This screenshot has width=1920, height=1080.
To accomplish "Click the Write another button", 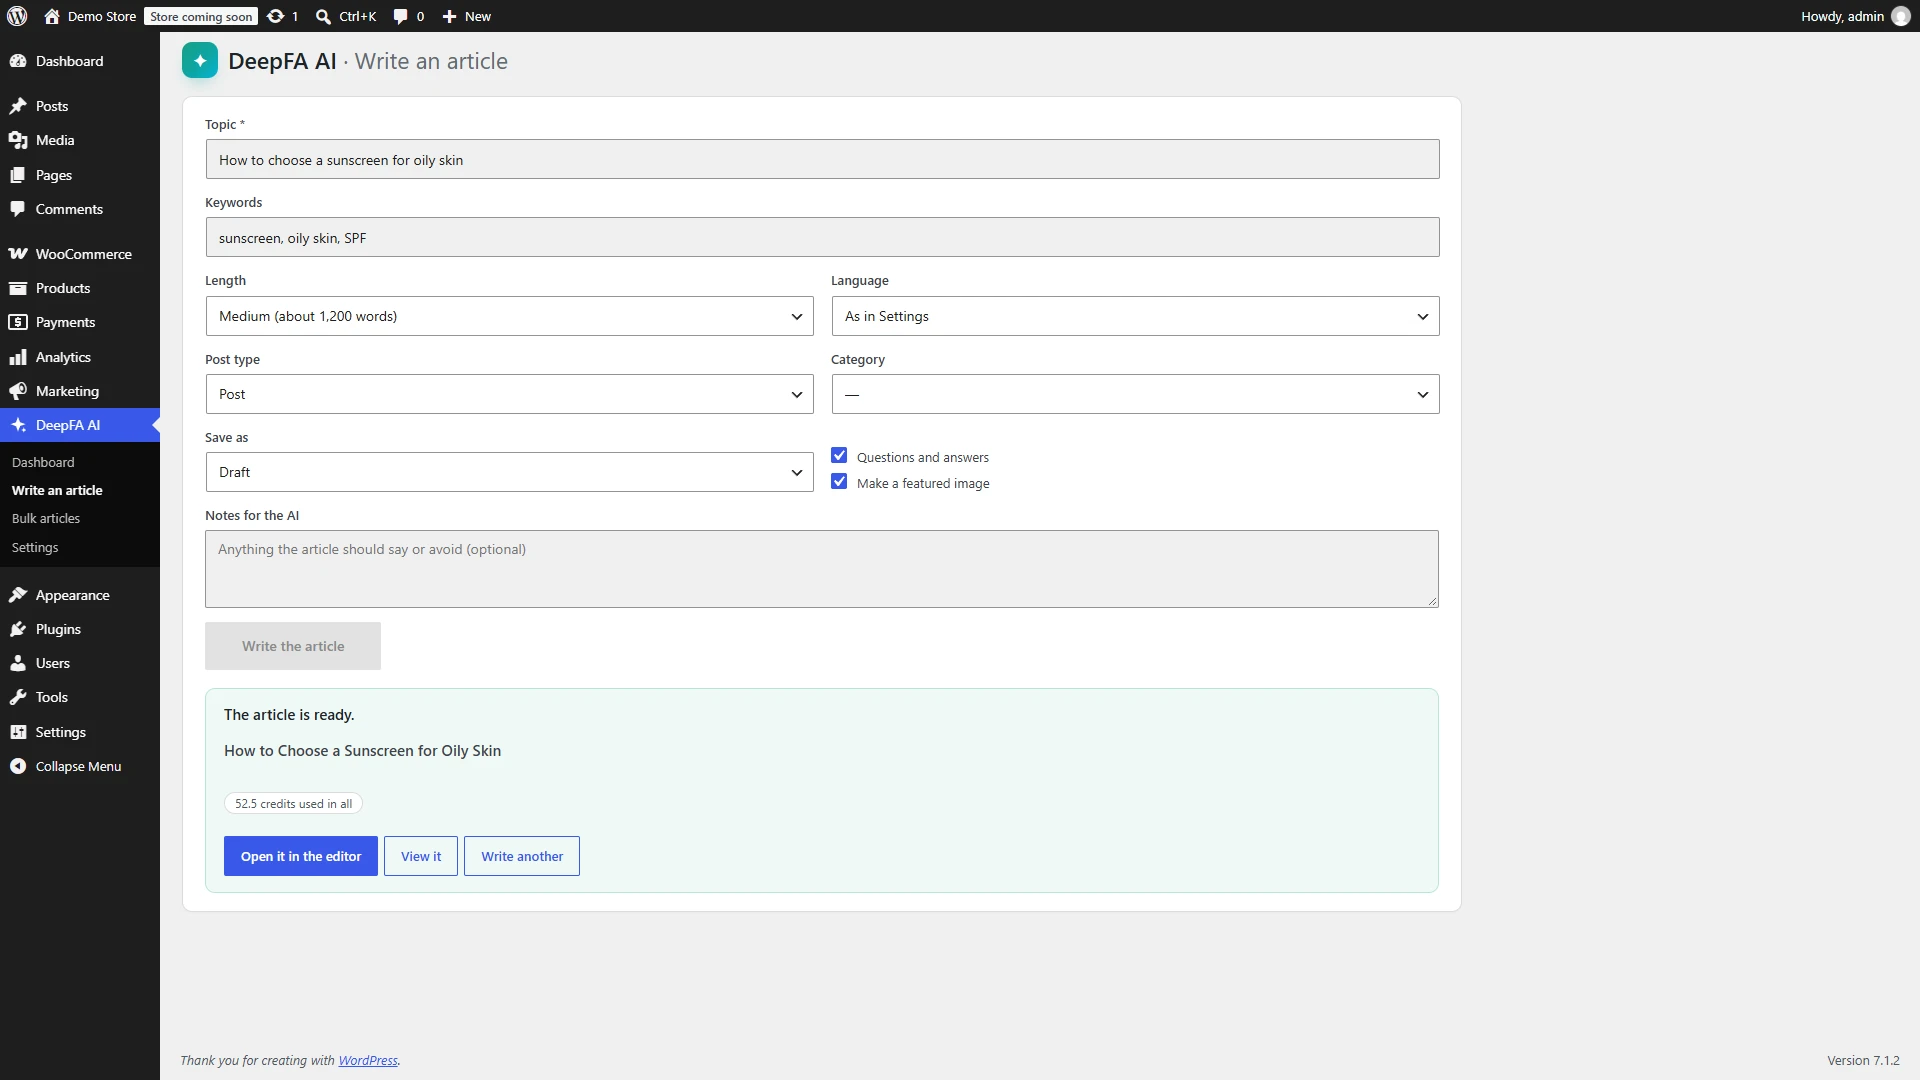I will [522, 856].
